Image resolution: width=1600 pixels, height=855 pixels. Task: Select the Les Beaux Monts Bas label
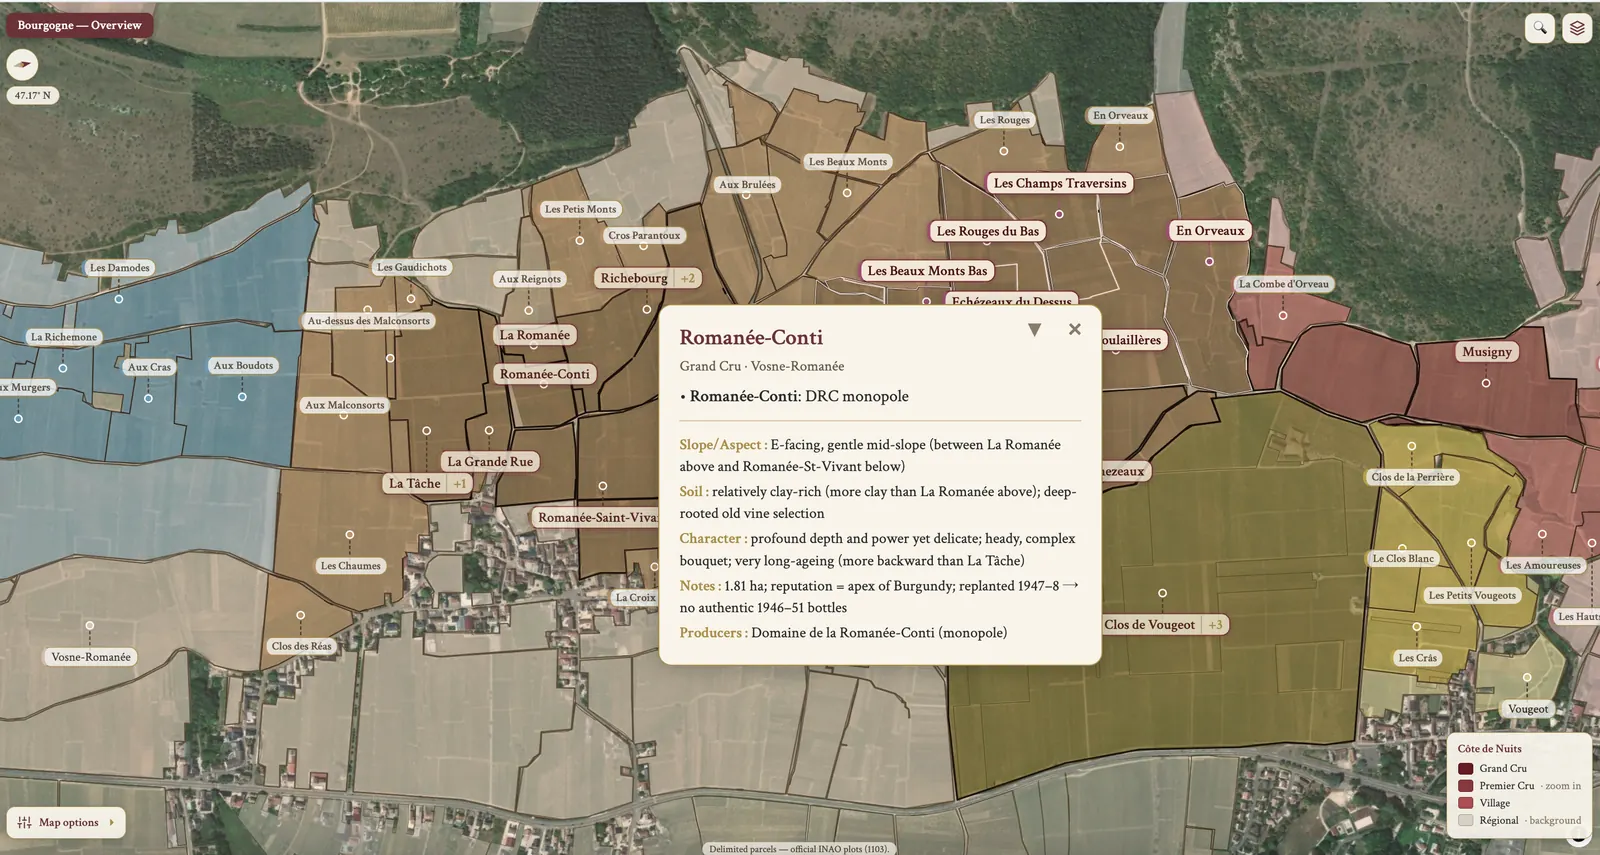(927, 271)
